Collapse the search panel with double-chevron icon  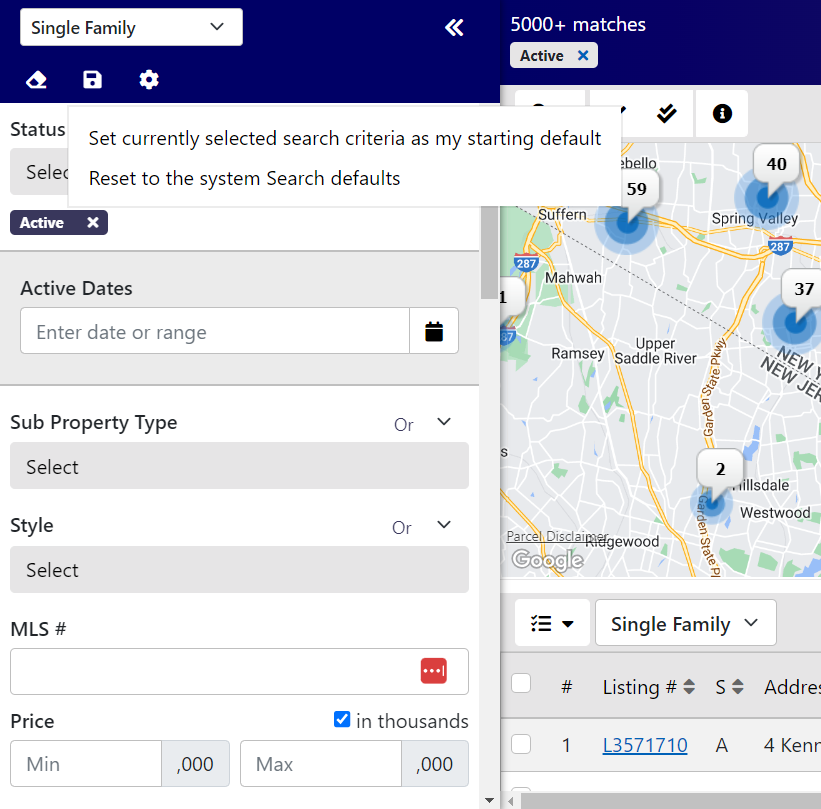tap(454, 27)
